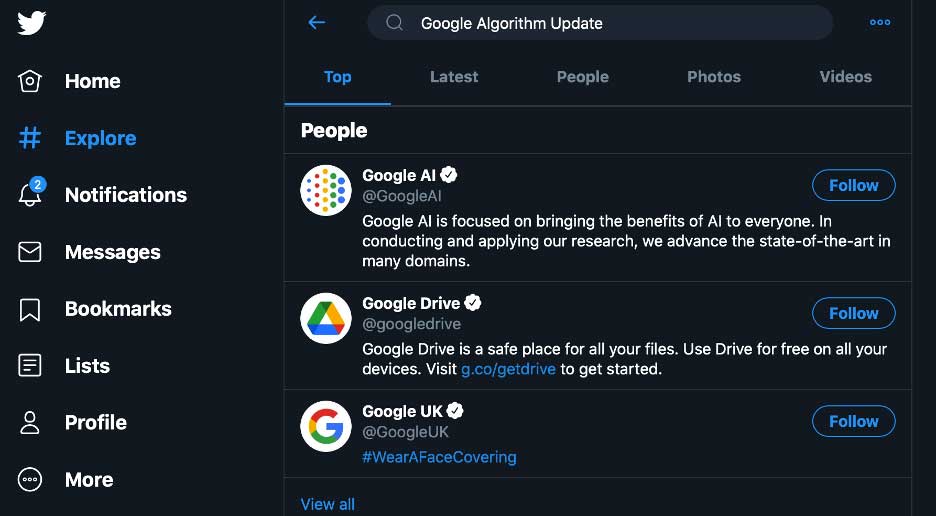Open the Bookmarks icon in sidebar

click(x=30, y=309)
